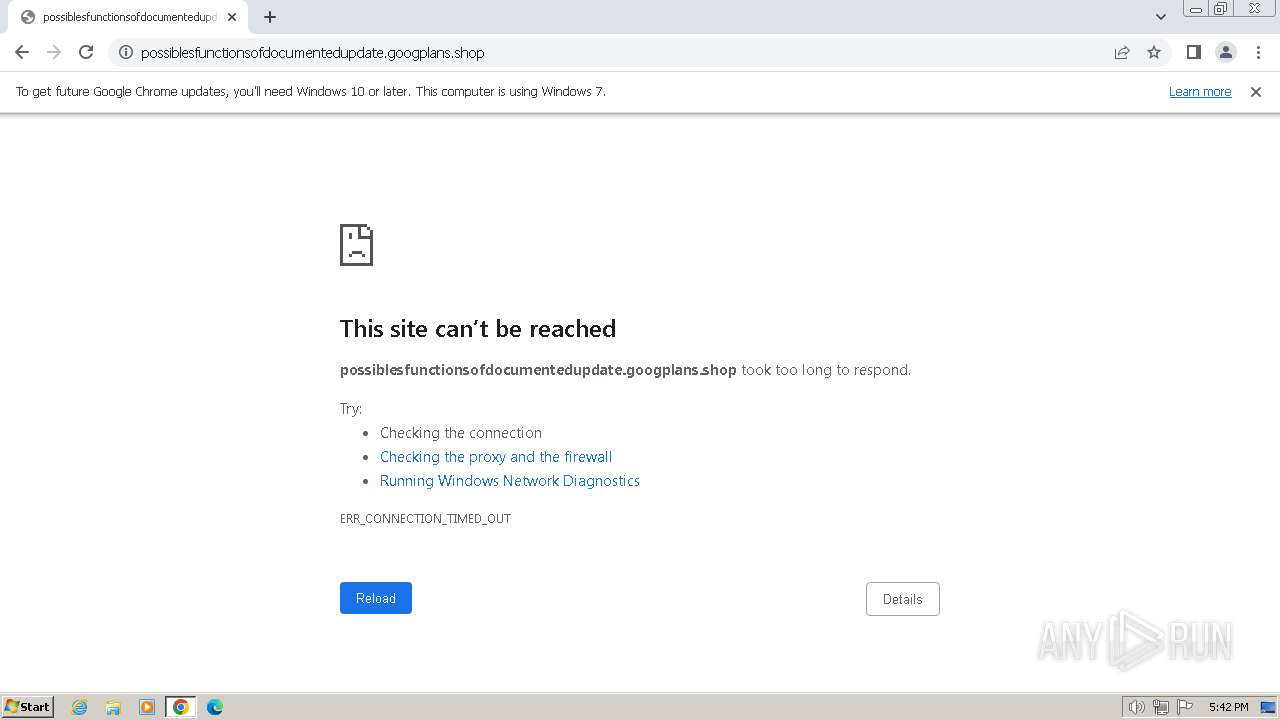Click the Details button
Image resolution: width=1280 pixels, height=720 pixels.
coord(903,599)
